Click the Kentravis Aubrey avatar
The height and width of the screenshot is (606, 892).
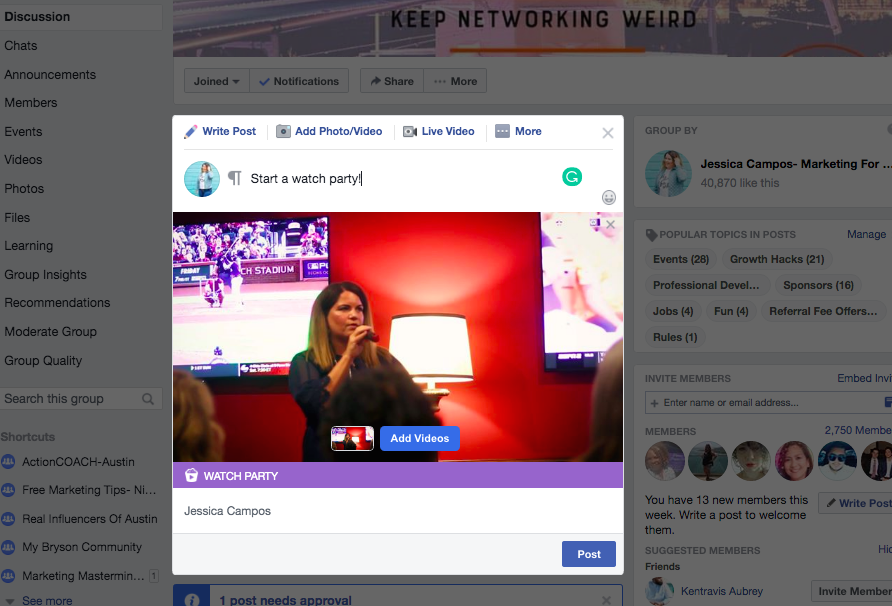[660, 591]
